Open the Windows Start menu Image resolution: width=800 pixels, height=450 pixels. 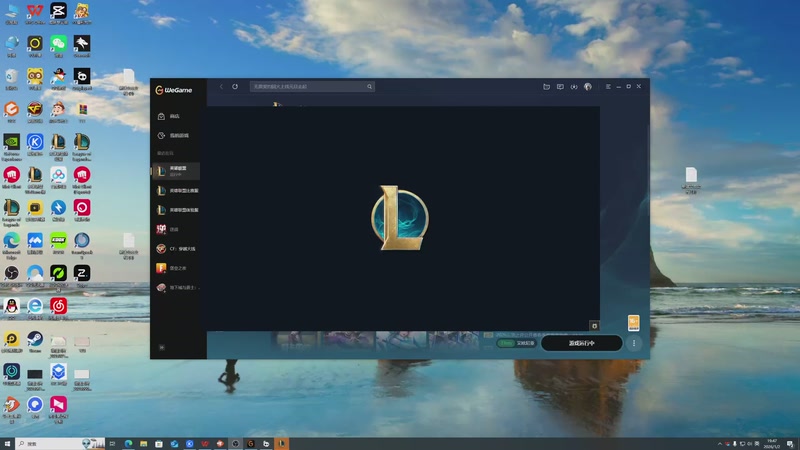pos(7,444)
